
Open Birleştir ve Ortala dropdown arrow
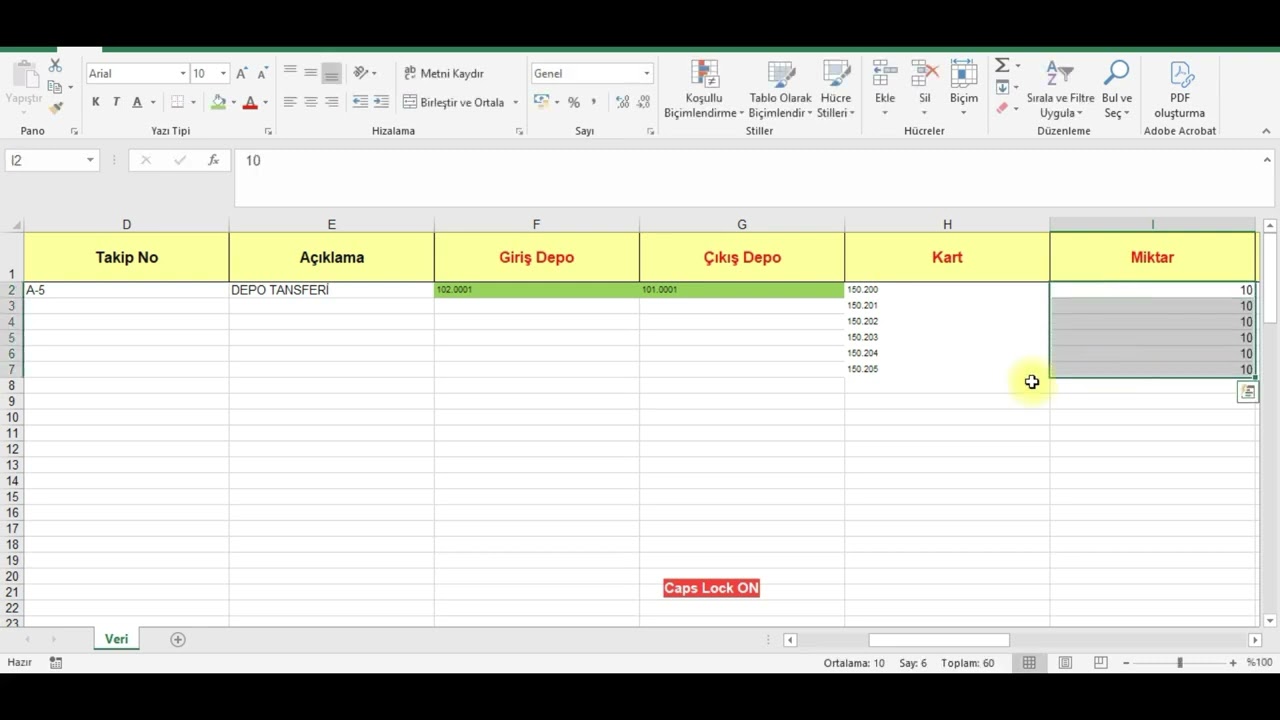(516, 102)
